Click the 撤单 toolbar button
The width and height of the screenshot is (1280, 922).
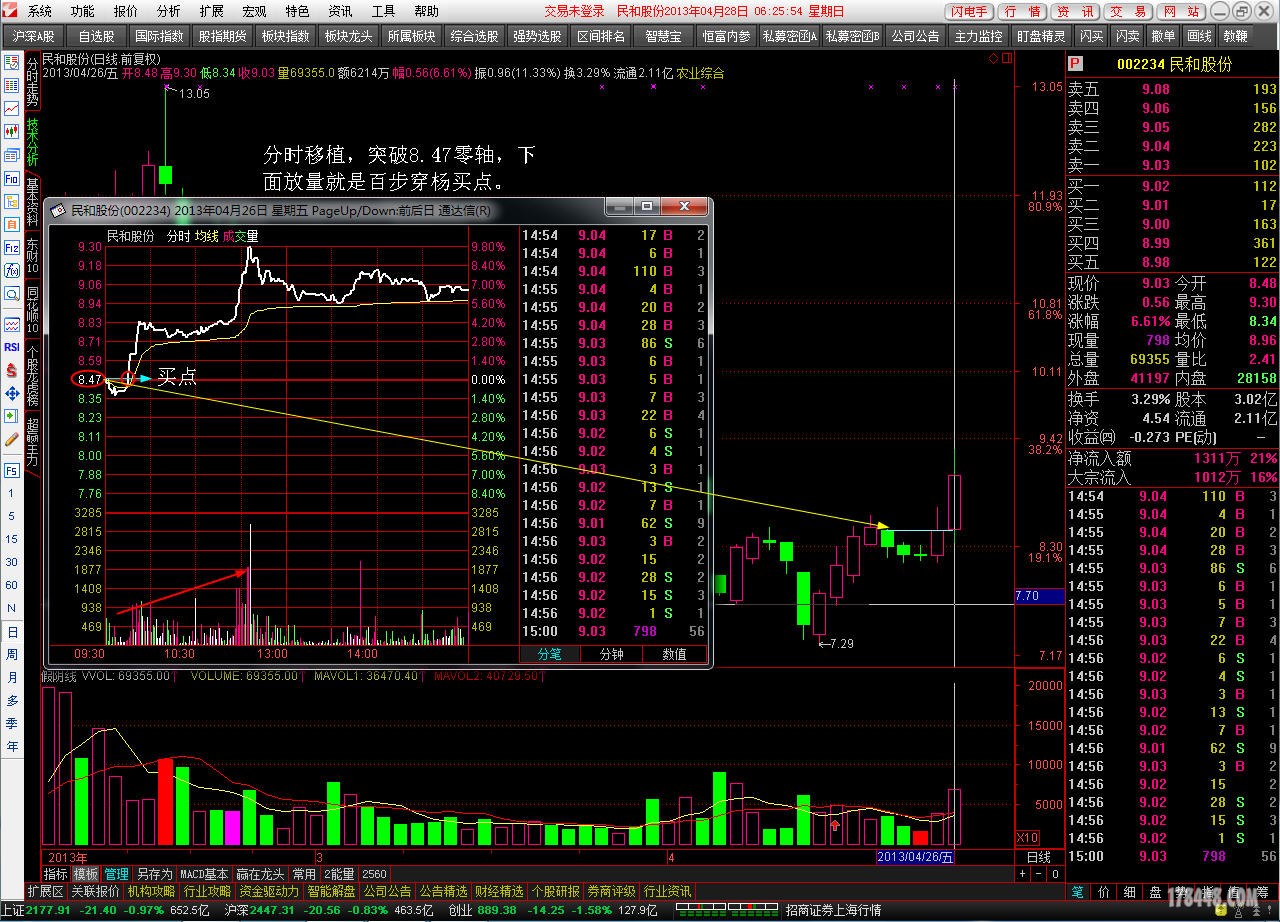tap(1162, 35)
